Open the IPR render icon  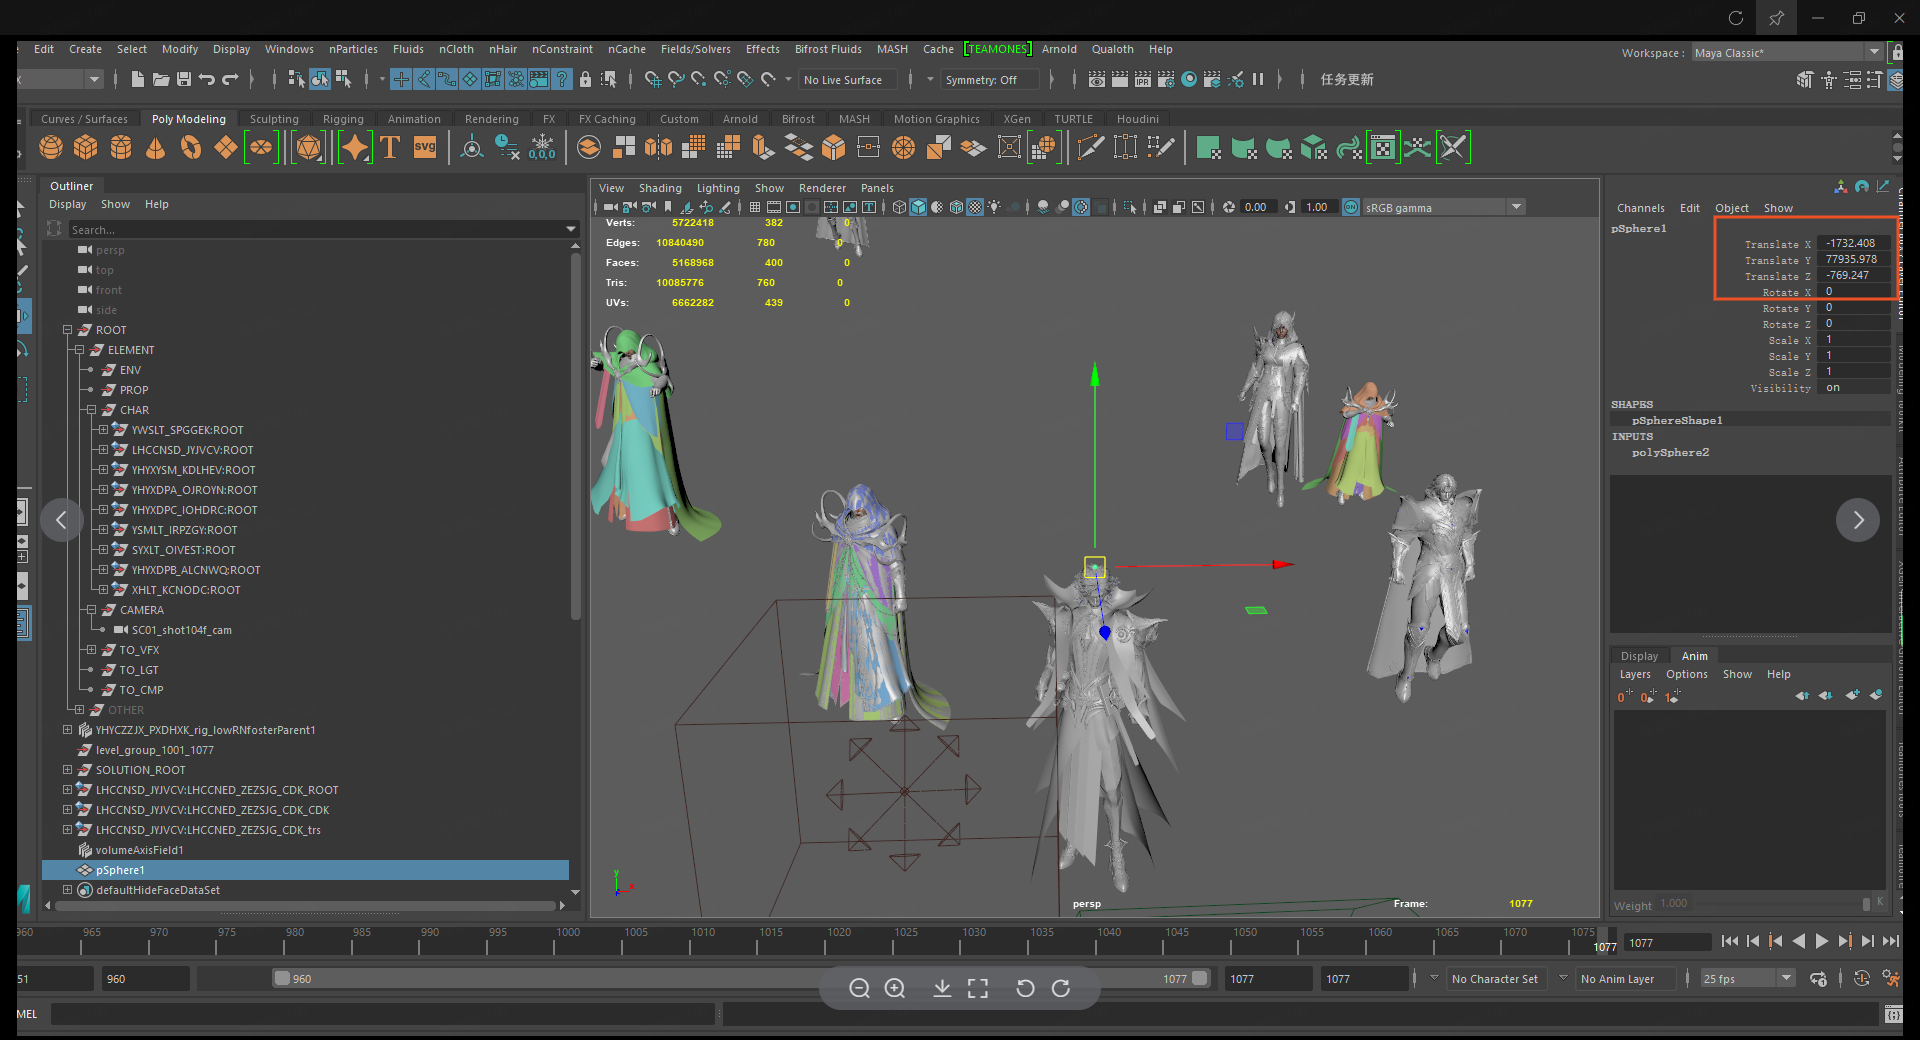[1142, 79]
